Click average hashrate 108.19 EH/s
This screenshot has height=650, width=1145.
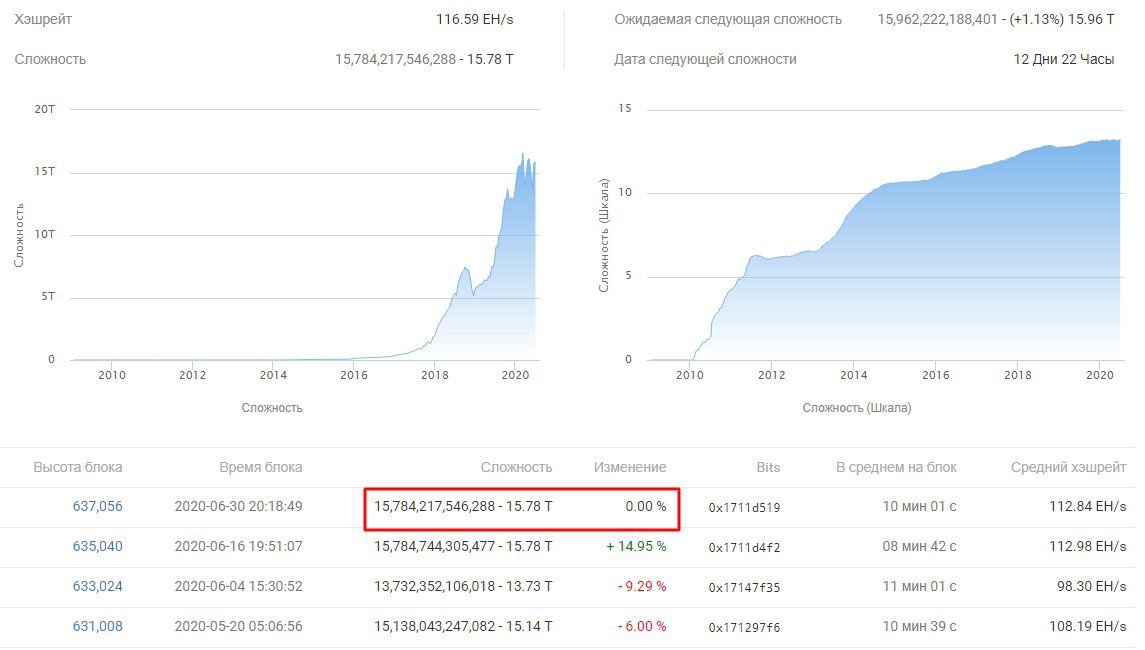pyautogui.click(x=1087, y=627)
